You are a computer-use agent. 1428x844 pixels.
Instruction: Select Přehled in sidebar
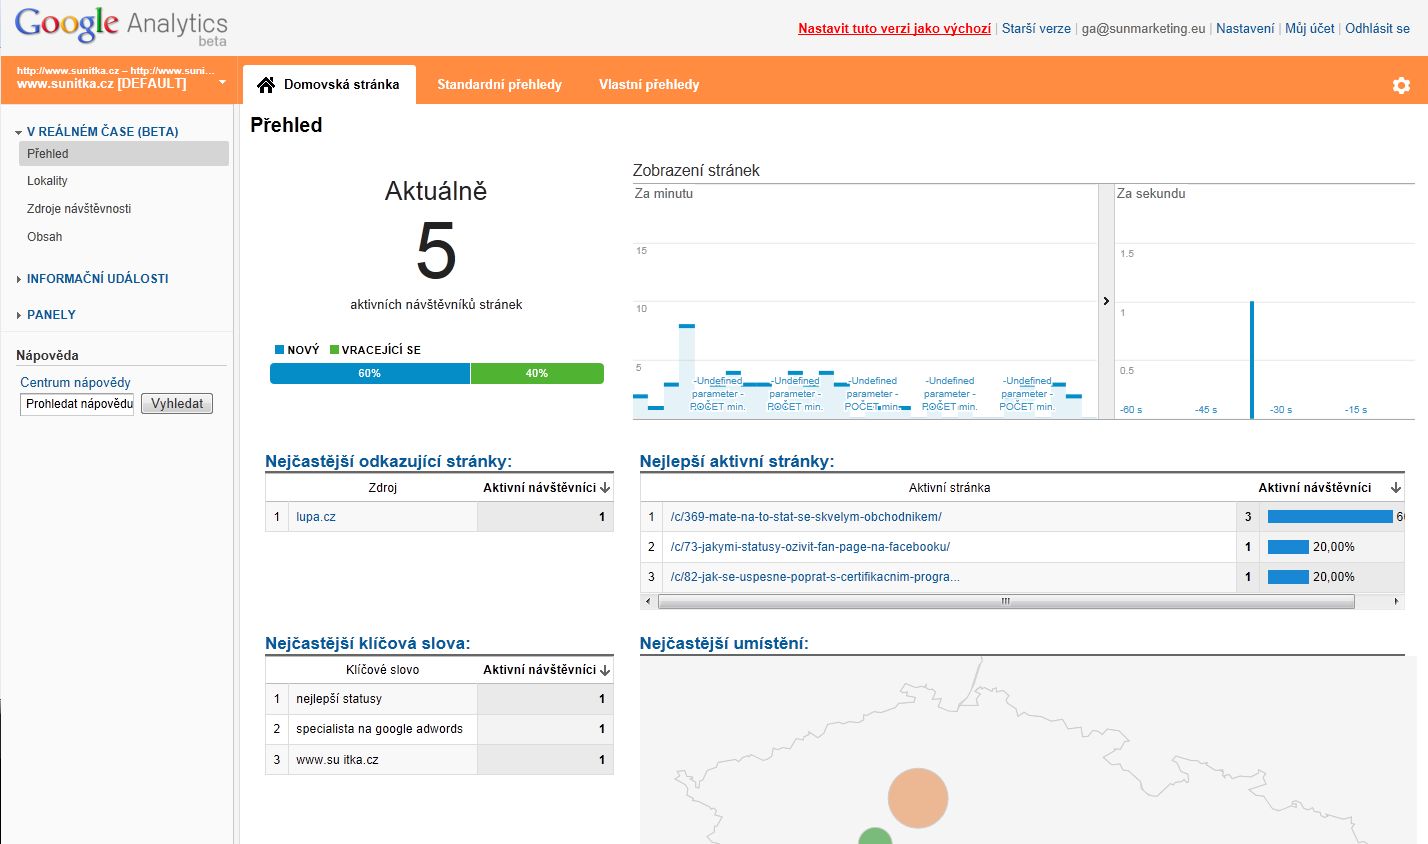(x=124, y=154)
